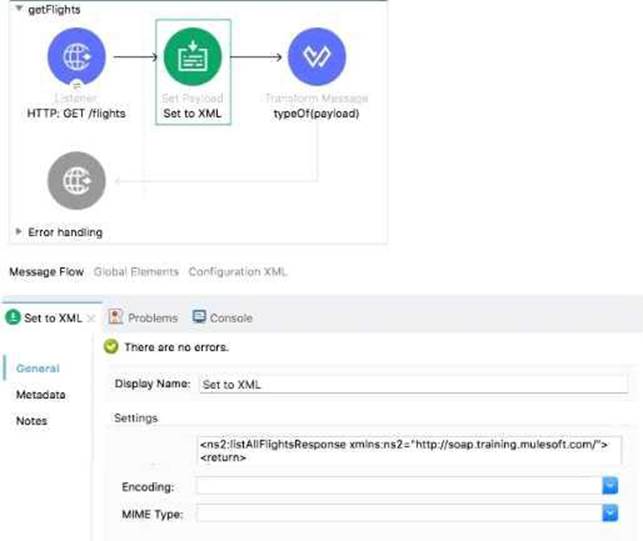Image resolution: width=643 pixels, height=541 pixels.
Task: Expand the Error handling section
Action: [x=21, y=232]
